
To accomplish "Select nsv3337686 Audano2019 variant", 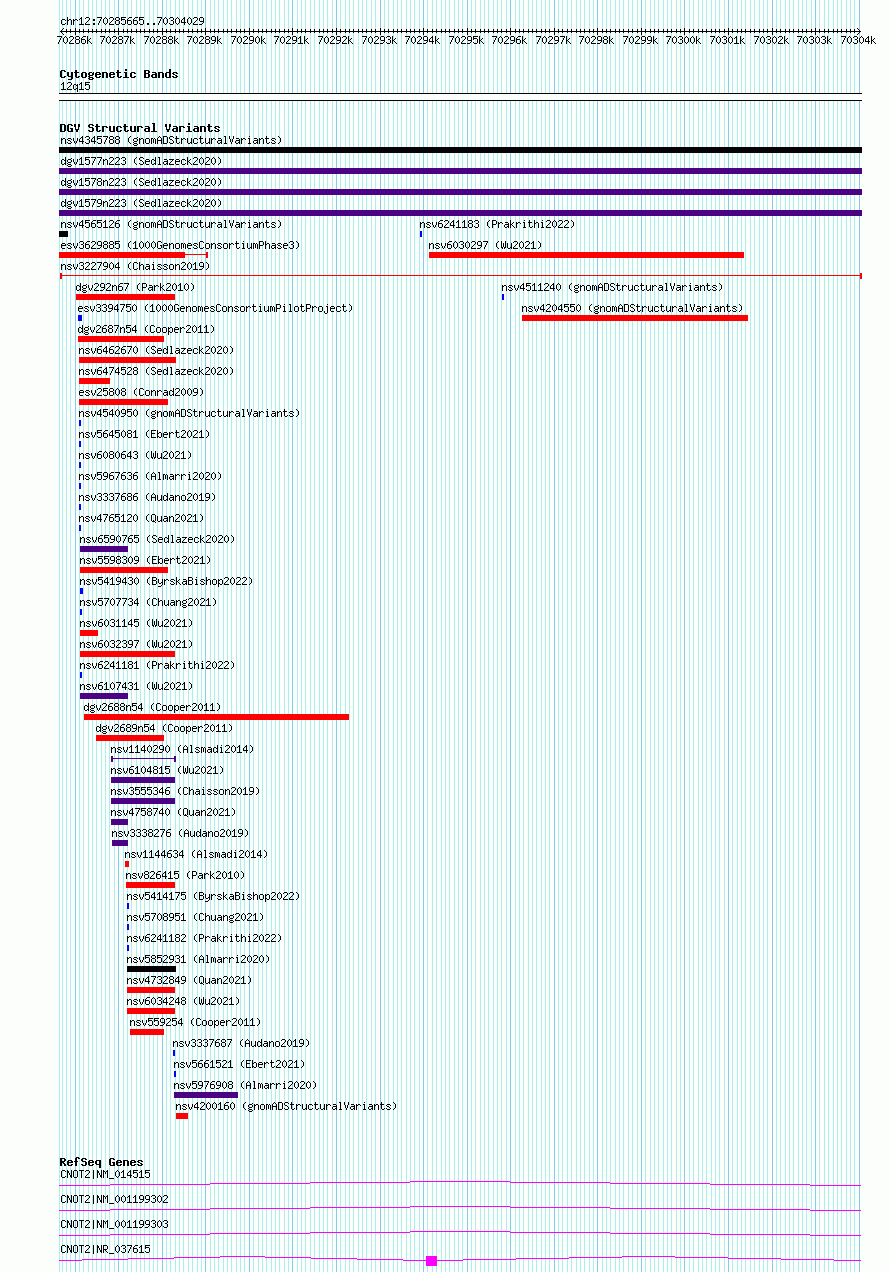I will [148, 497].
